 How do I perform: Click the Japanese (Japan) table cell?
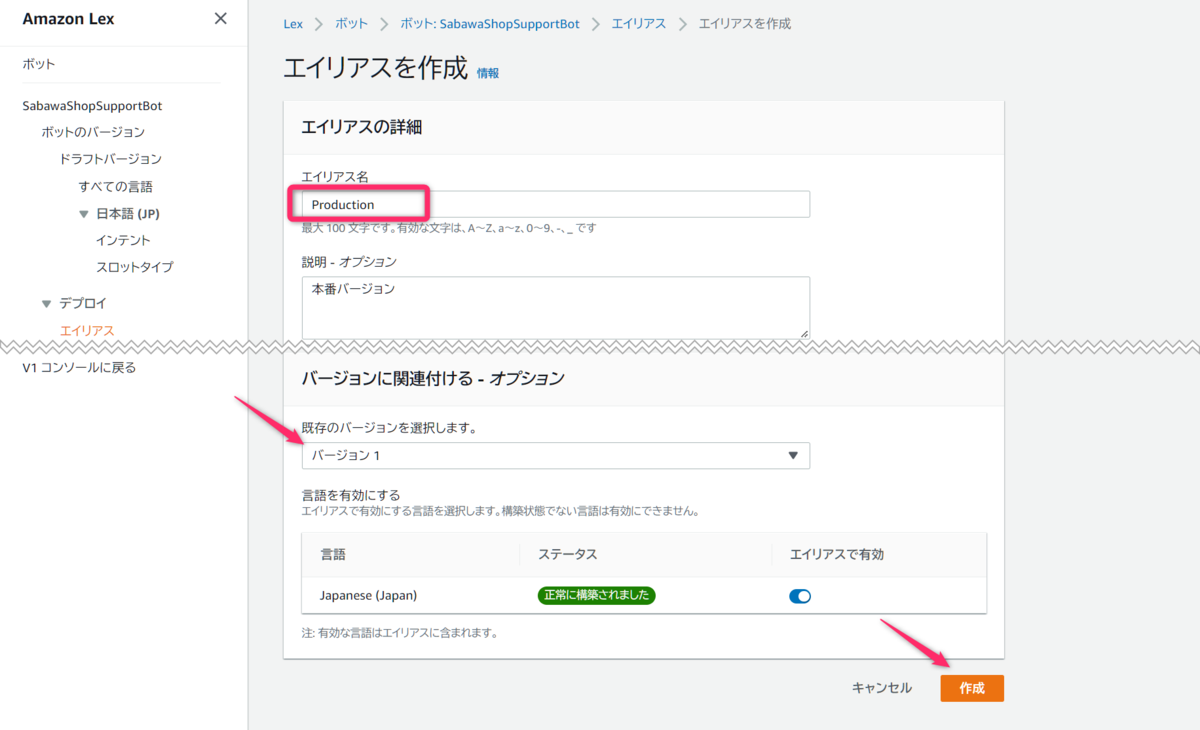point(369,595)
